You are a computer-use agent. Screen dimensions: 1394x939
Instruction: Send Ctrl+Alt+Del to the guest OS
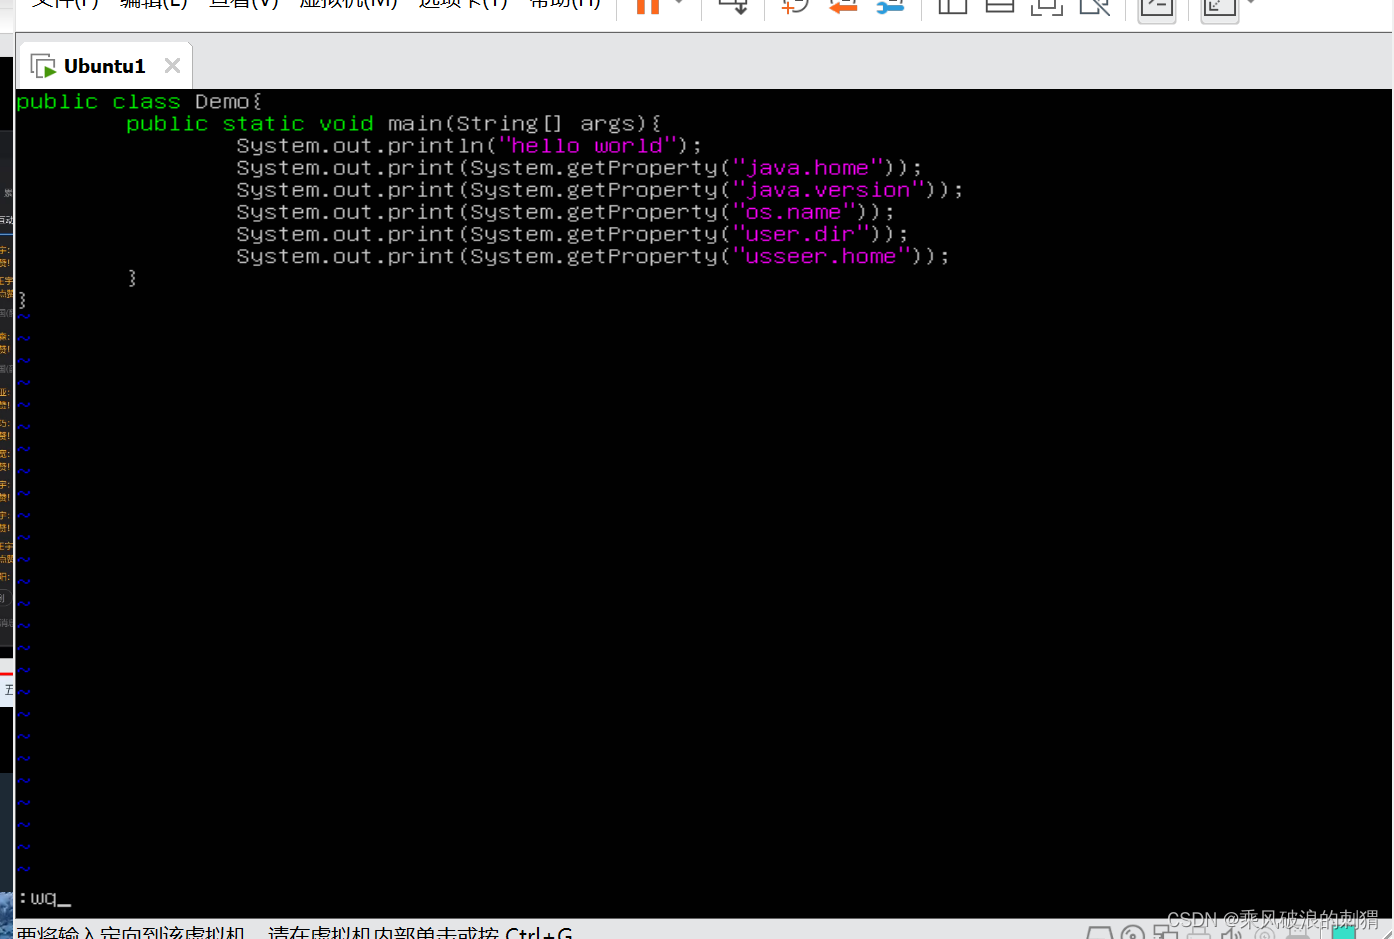731,7
